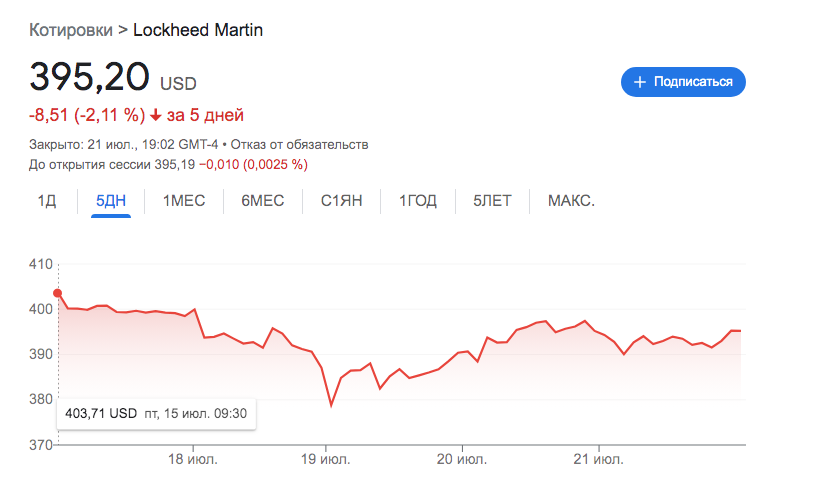The image size is (813, 481).
Task: Show the 5ЛЕТ chart view
Action: click(x=492, y=201)
